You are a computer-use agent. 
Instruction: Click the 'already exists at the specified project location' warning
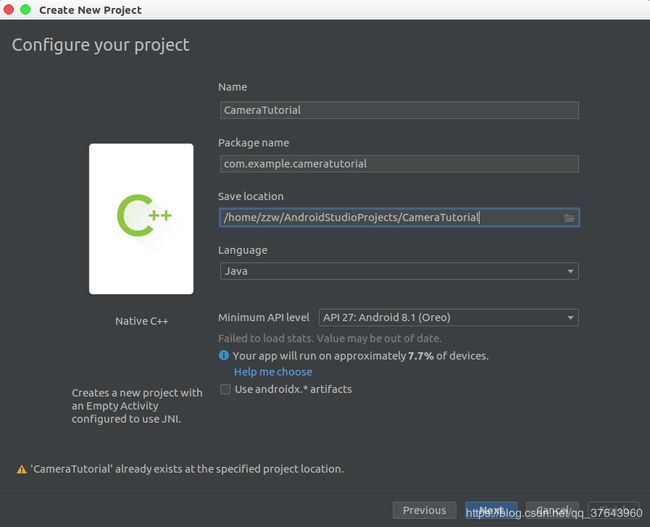[x=187, y=469]
